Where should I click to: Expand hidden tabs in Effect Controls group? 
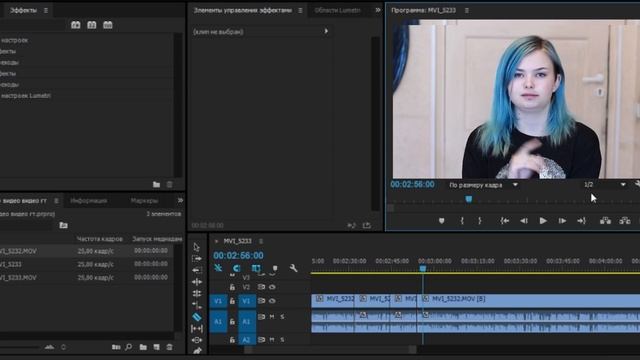378,10
